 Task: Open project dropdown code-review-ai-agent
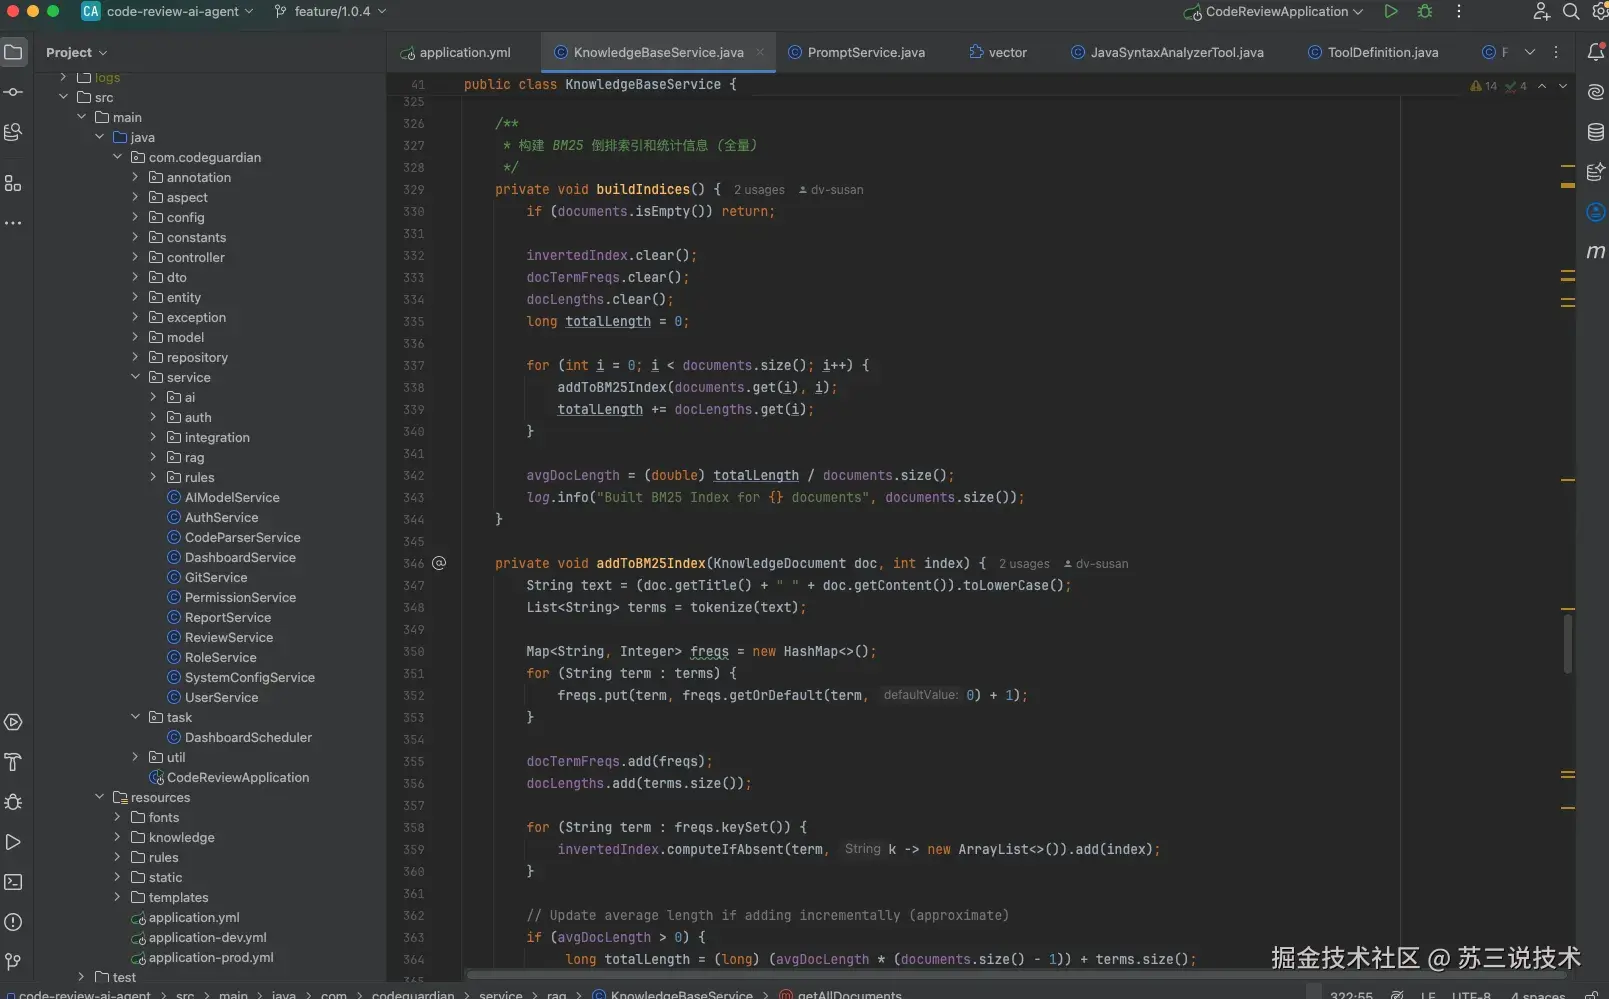tap(167, 11)
